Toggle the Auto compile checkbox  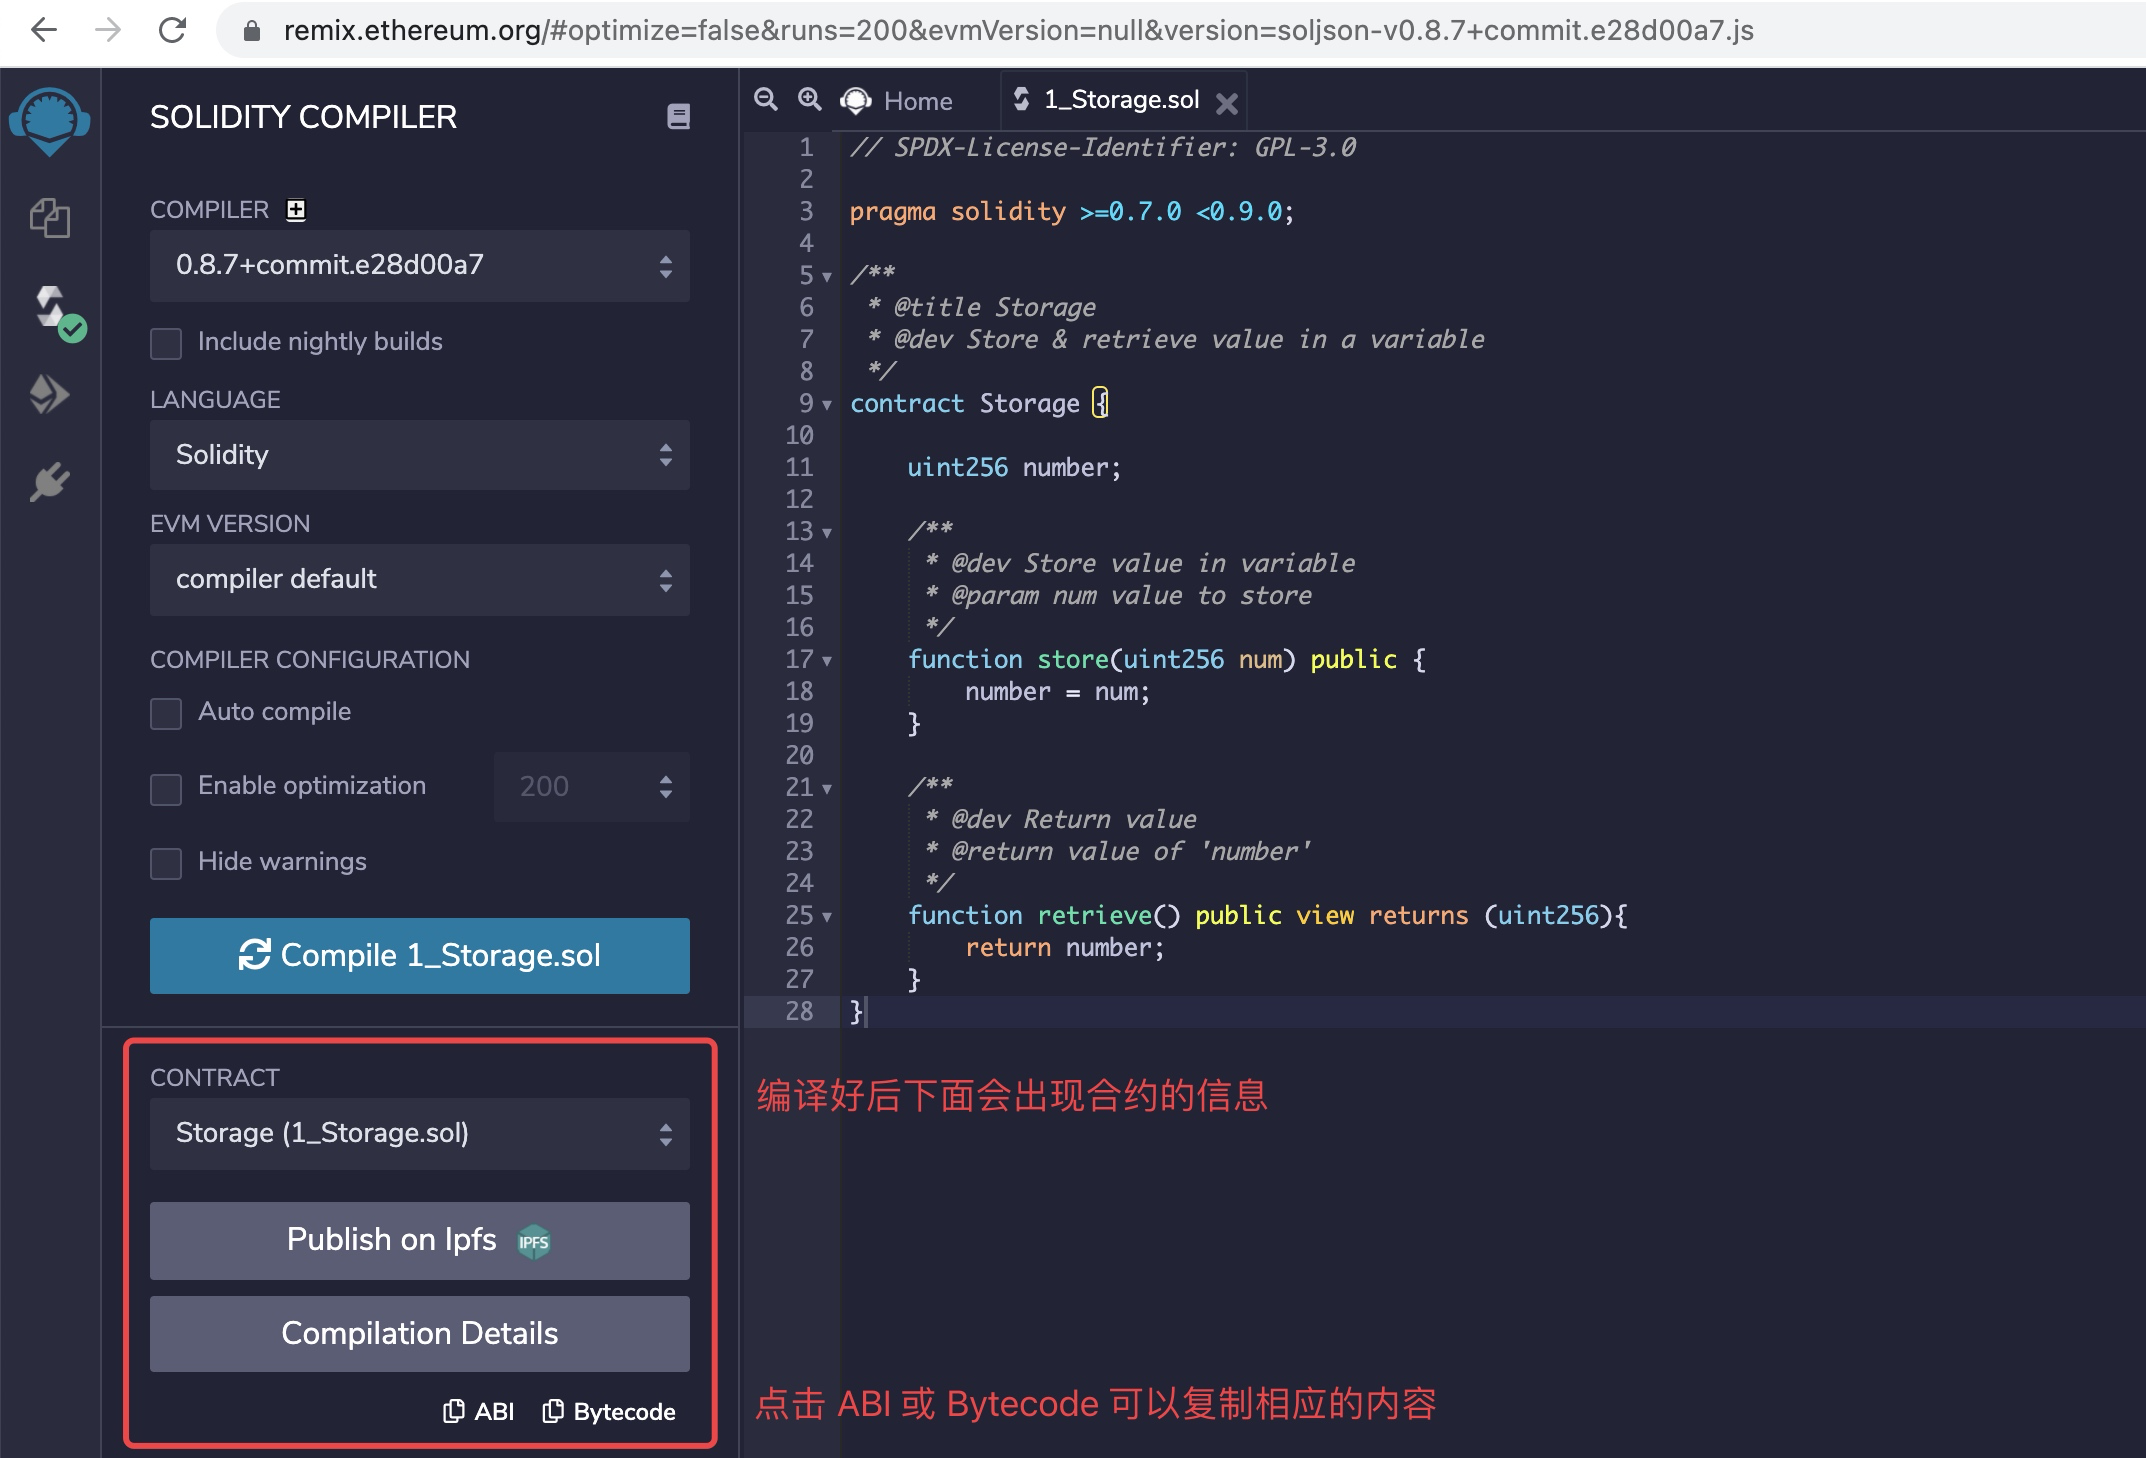166,713
